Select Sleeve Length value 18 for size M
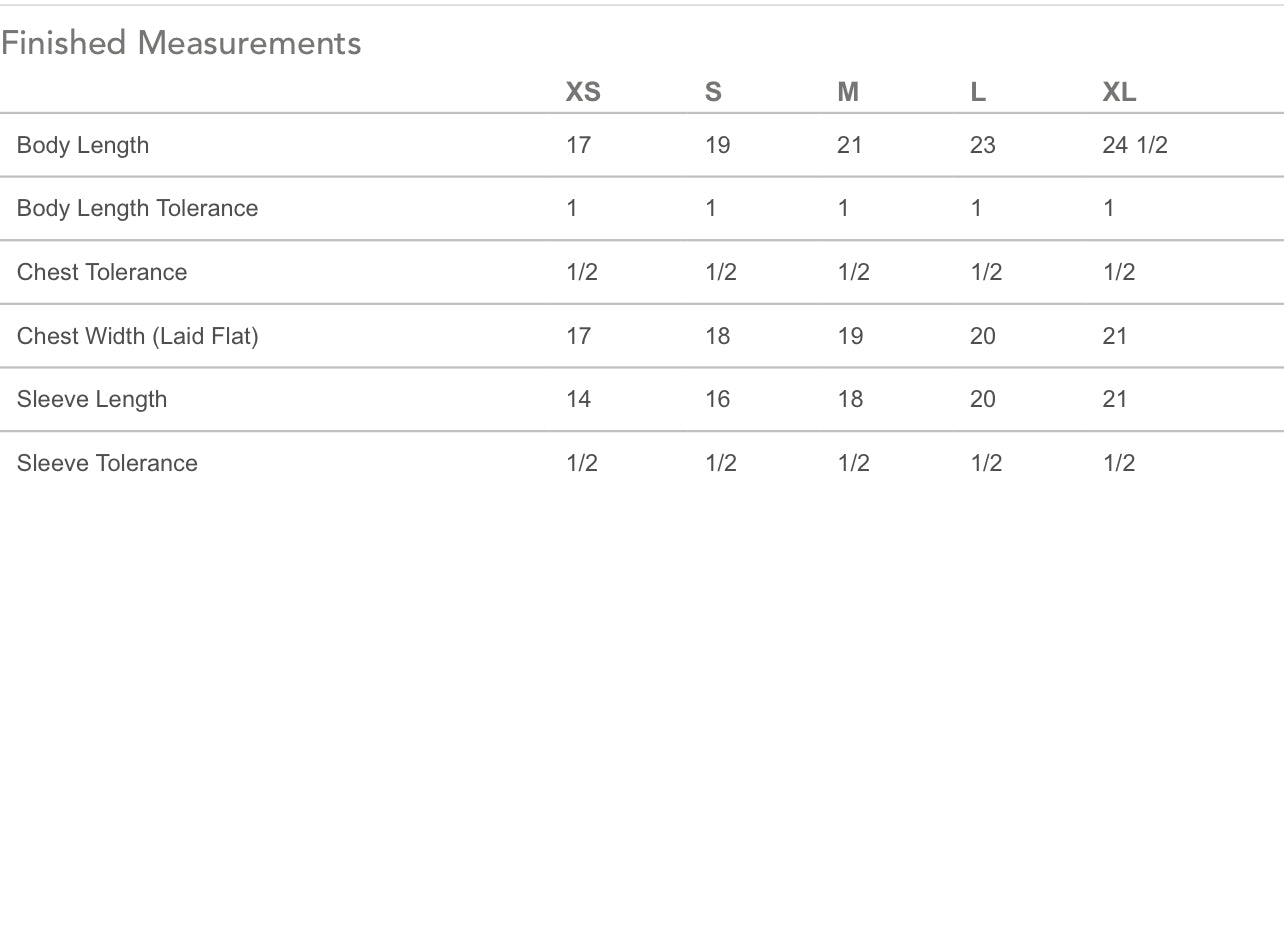 coord(850,399)
